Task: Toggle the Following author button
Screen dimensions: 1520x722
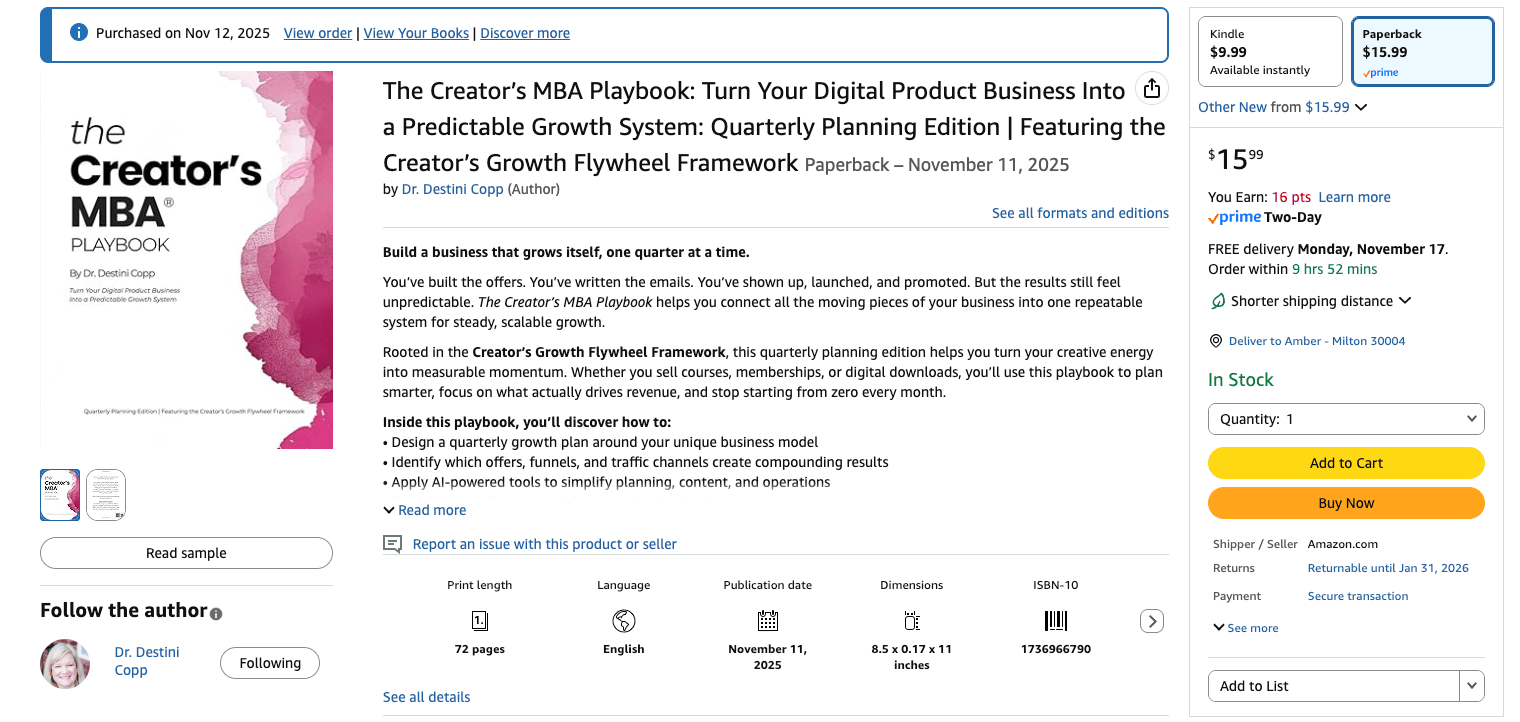Action: pyautogui.click(x=270, y=663)
